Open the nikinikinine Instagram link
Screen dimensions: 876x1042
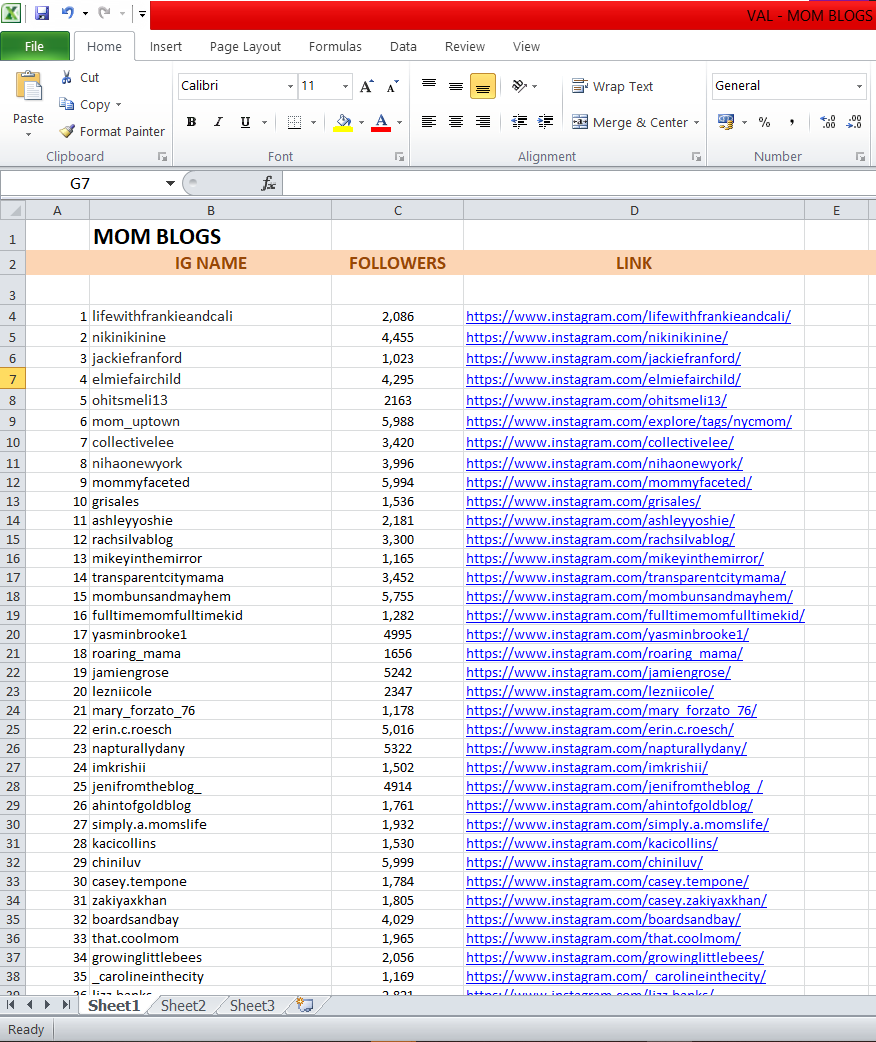[x=597, y=338]
